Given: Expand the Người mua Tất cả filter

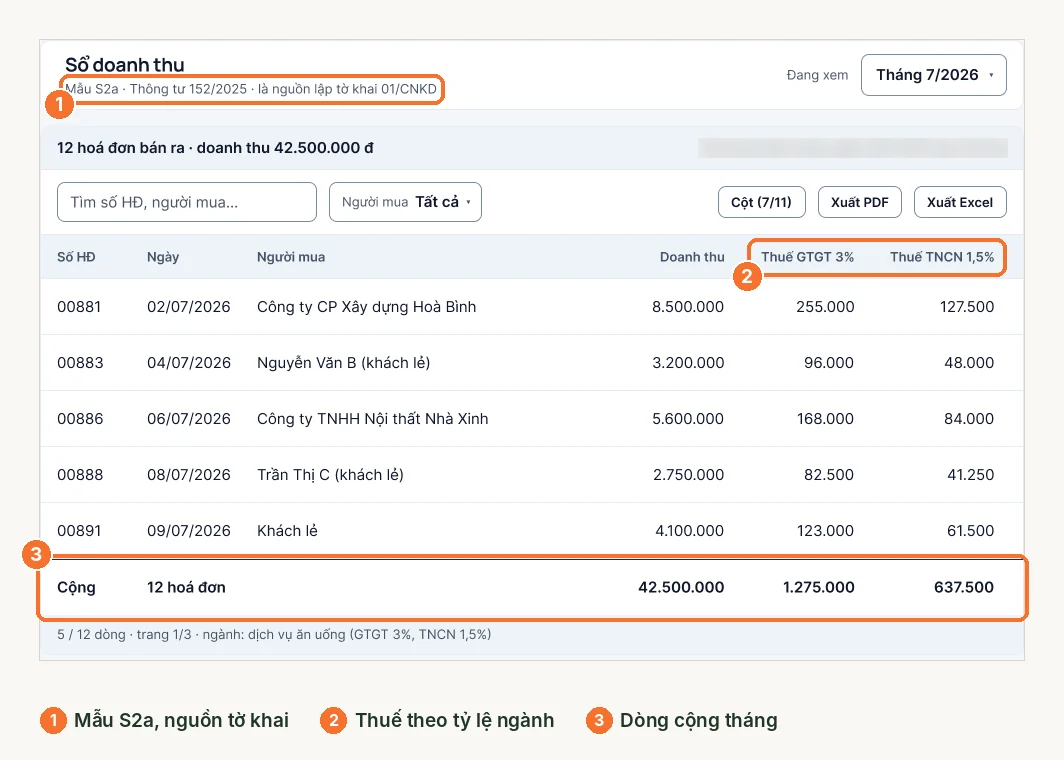Looking at the screenshot, I should coord(405,202).
